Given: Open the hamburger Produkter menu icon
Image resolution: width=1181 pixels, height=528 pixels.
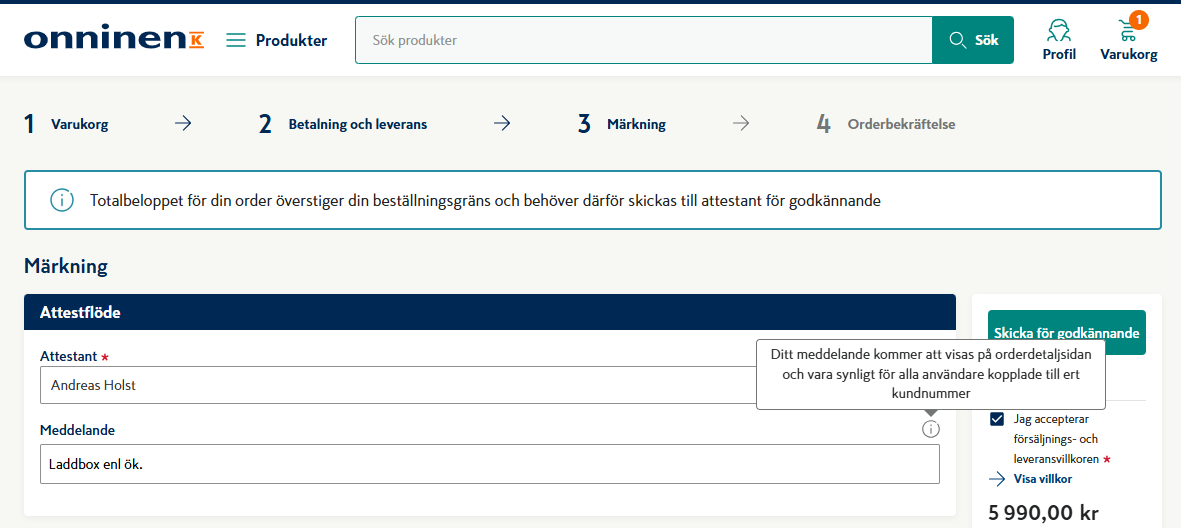Looking at the screenshot, I should (x=236, y=40).
